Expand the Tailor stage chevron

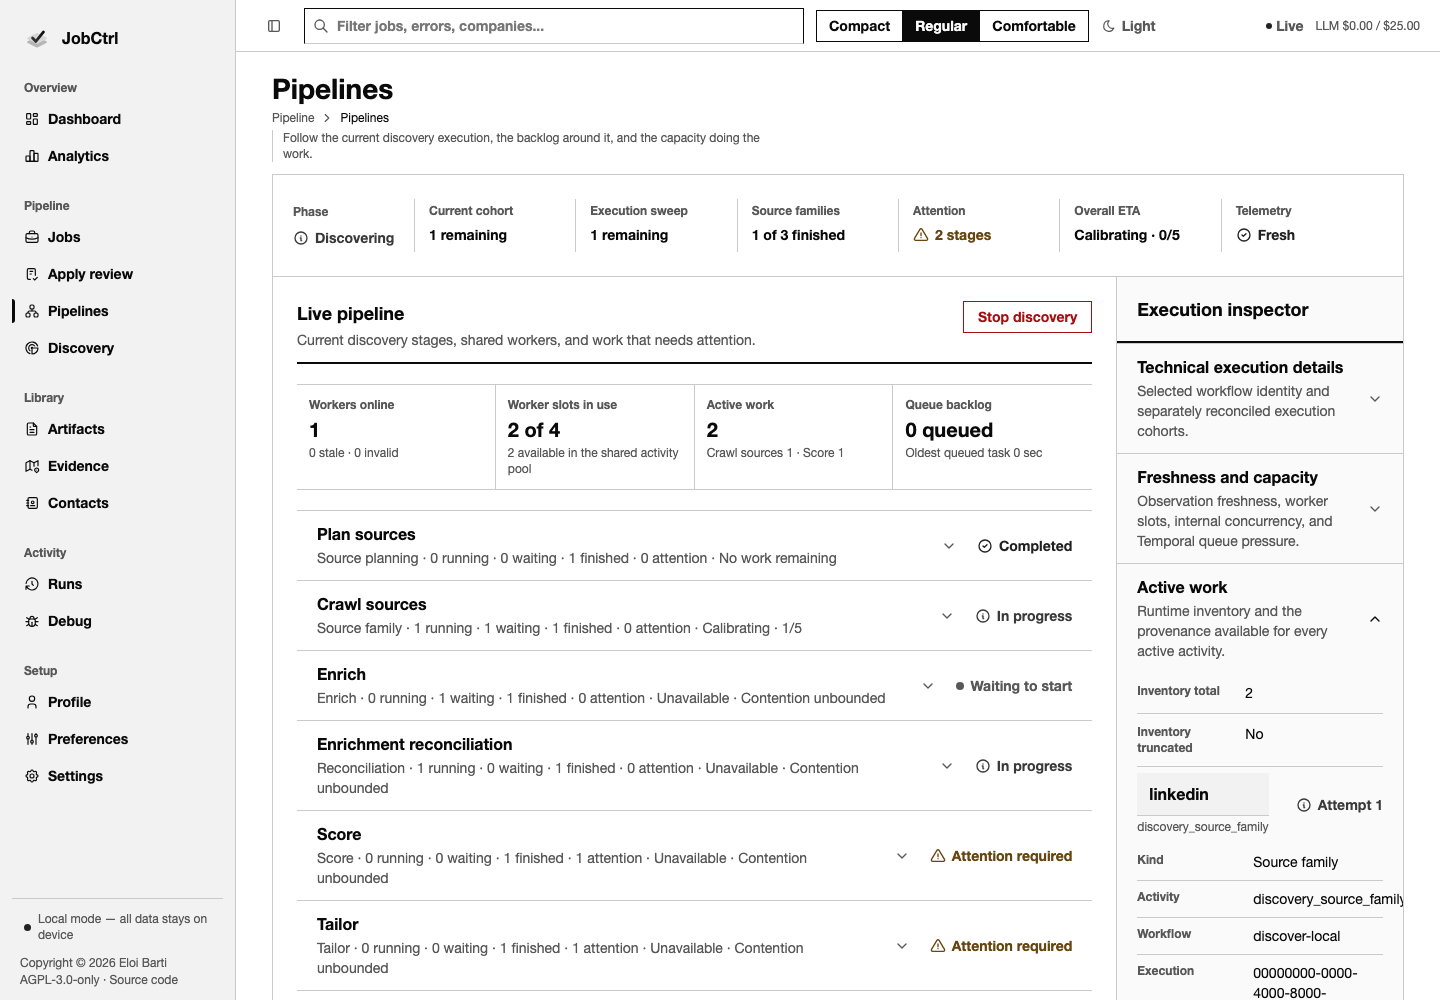coord(902,946)
